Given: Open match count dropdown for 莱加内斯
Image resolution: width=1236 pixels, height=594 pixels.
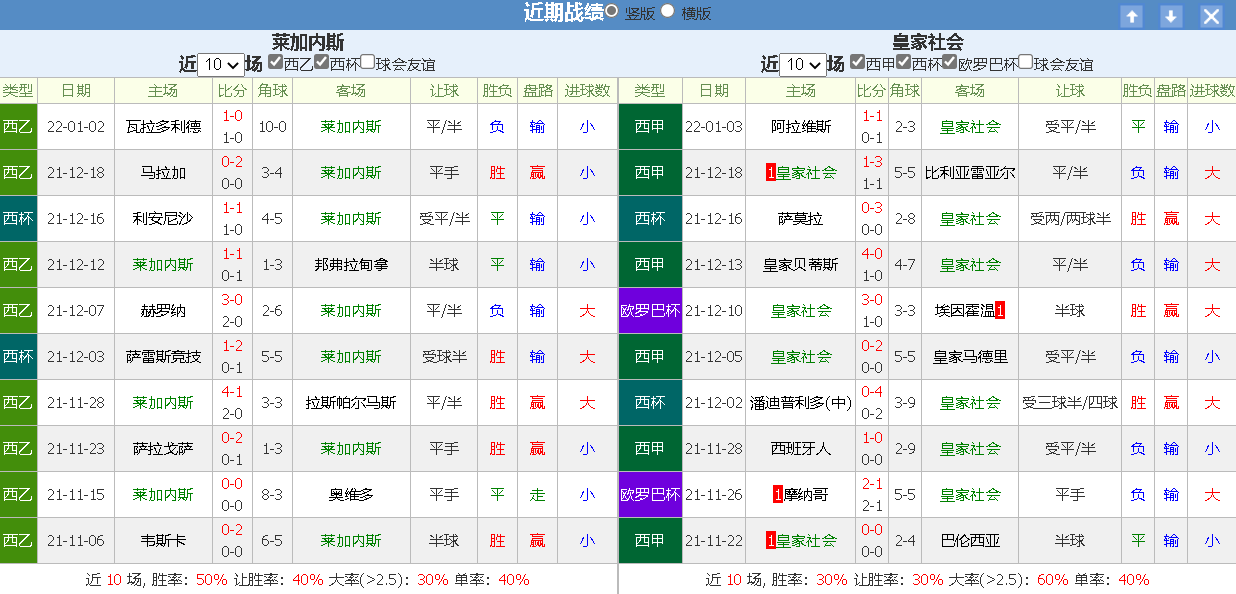Looking at the screenshot, I should pyautogui.click(x=221, y=65).
